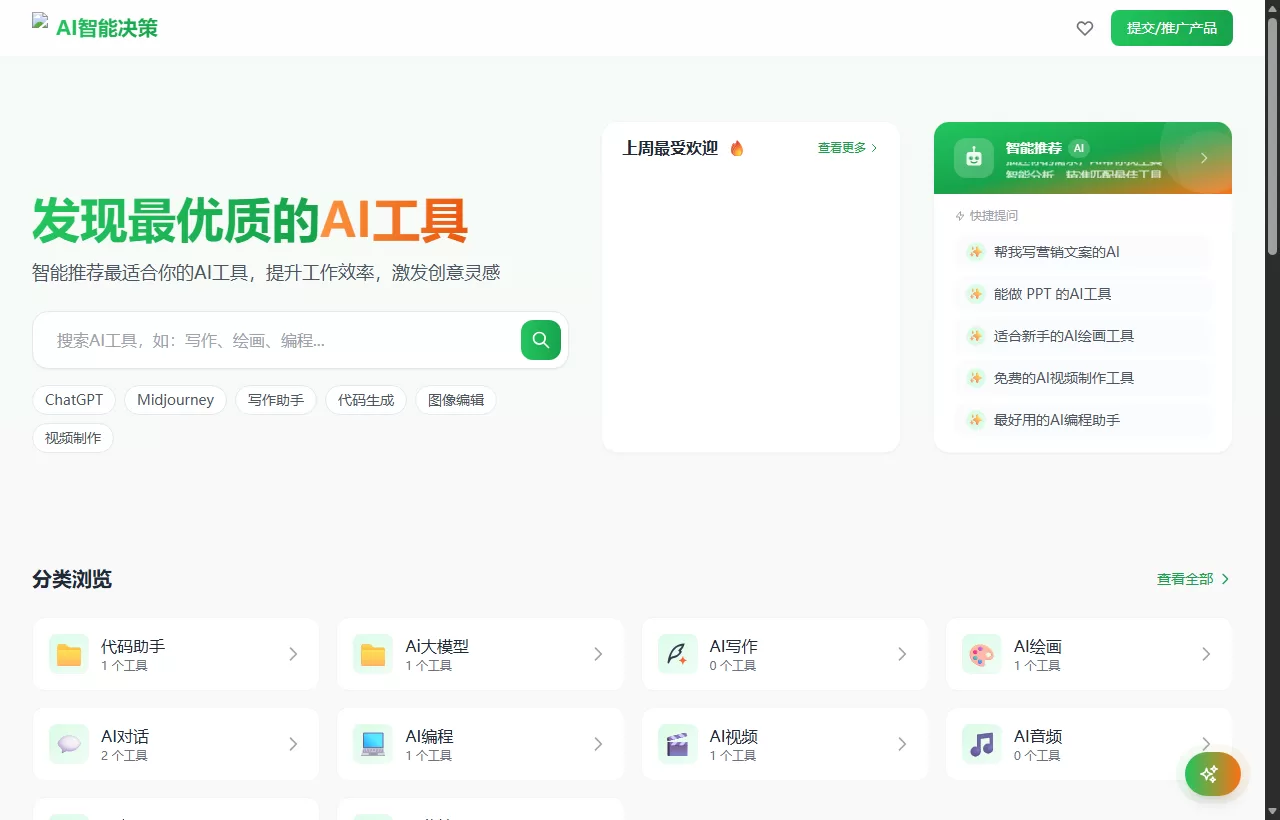
Task: Click the AI对话 category name
Action: [x=125, y=736]
